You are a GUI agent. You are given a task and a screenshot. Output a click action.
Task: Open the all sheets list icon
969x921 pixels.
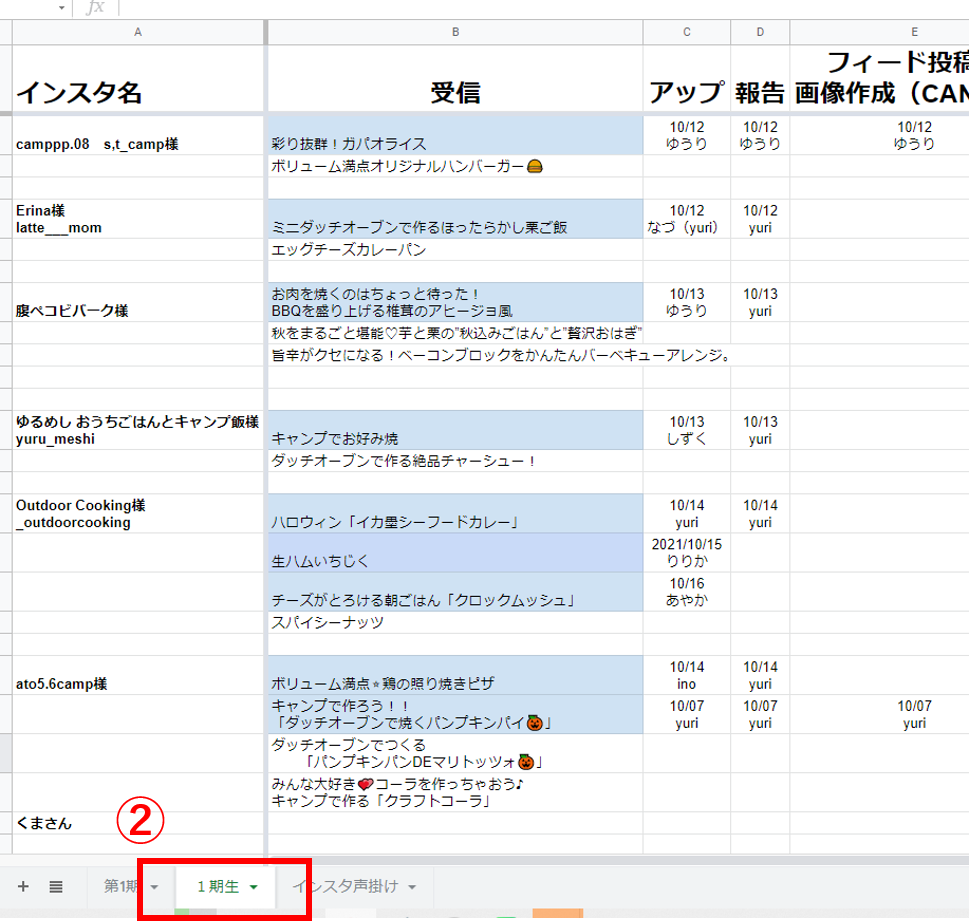pos(56,886)
